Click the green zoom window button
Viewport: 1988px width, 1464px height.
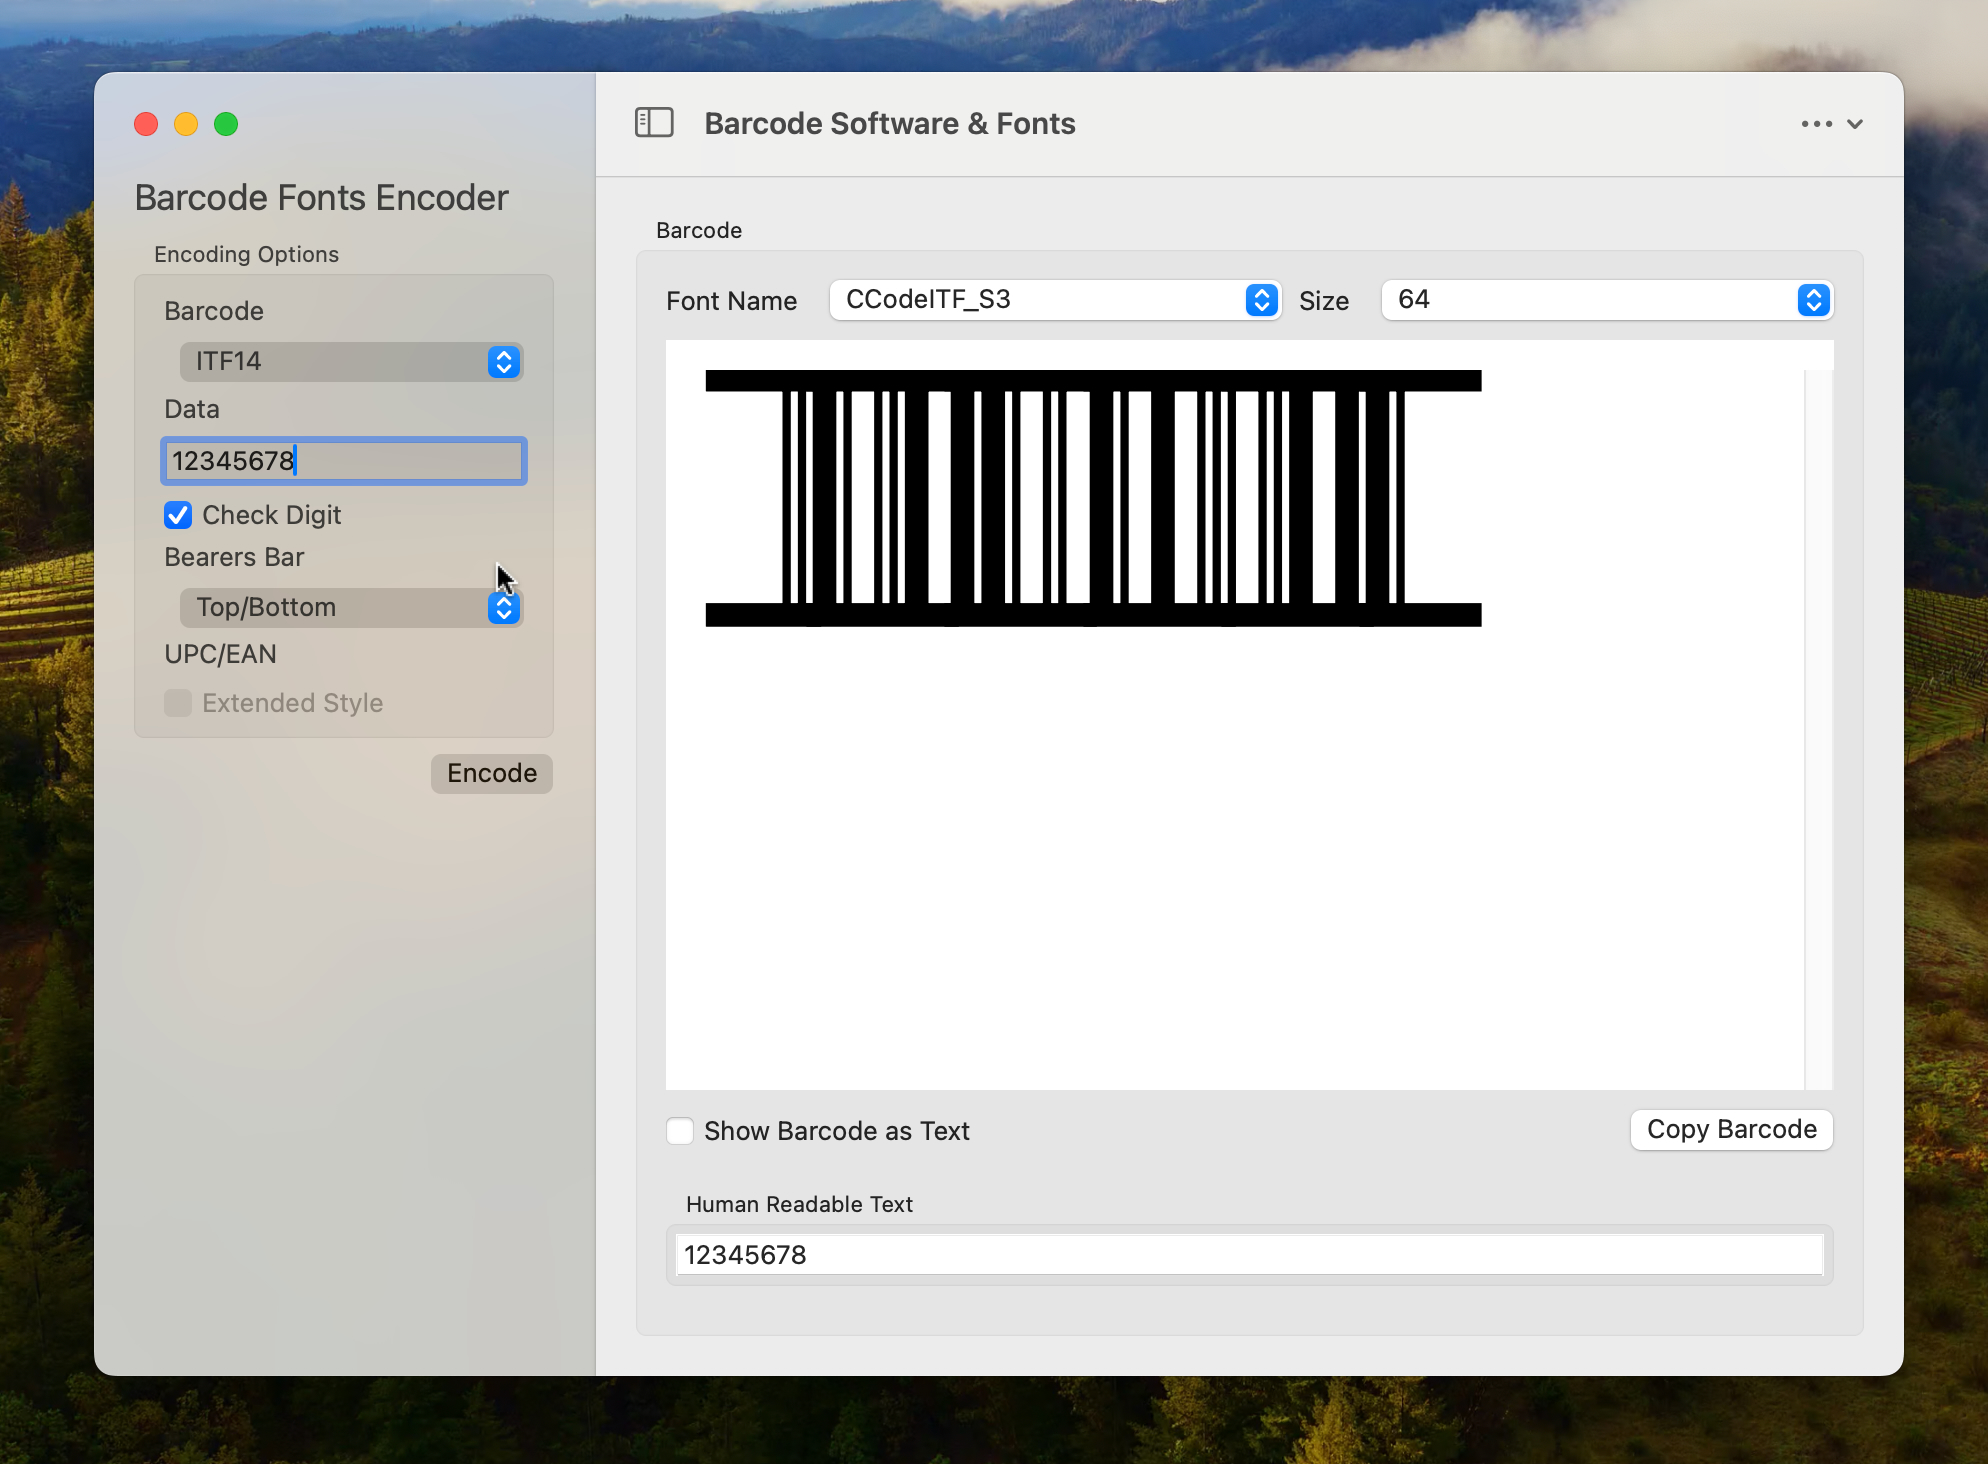226,124
